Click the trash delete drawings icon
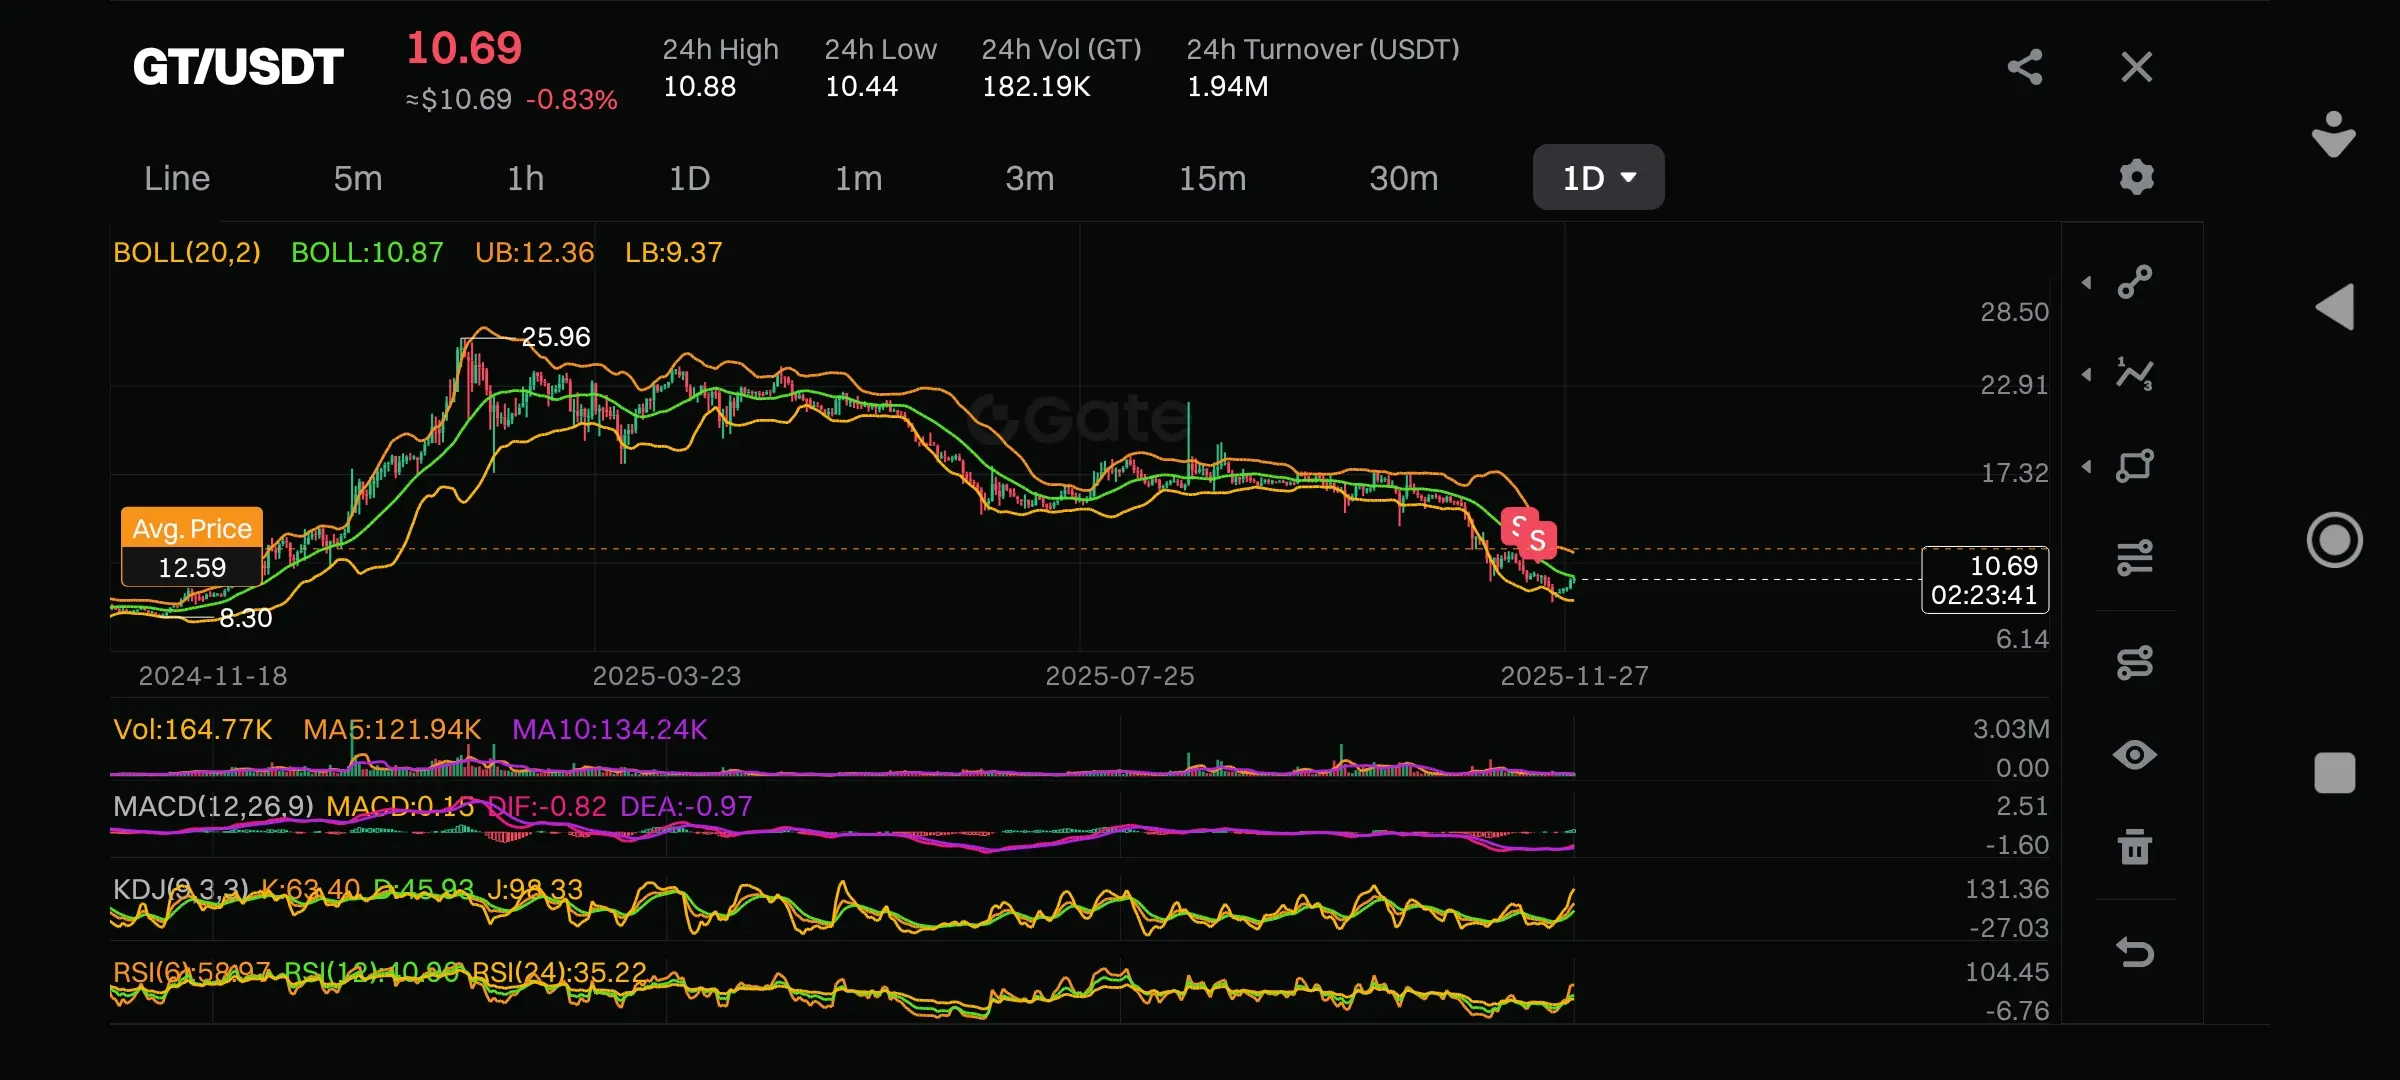 click(x=2135, y=847)
